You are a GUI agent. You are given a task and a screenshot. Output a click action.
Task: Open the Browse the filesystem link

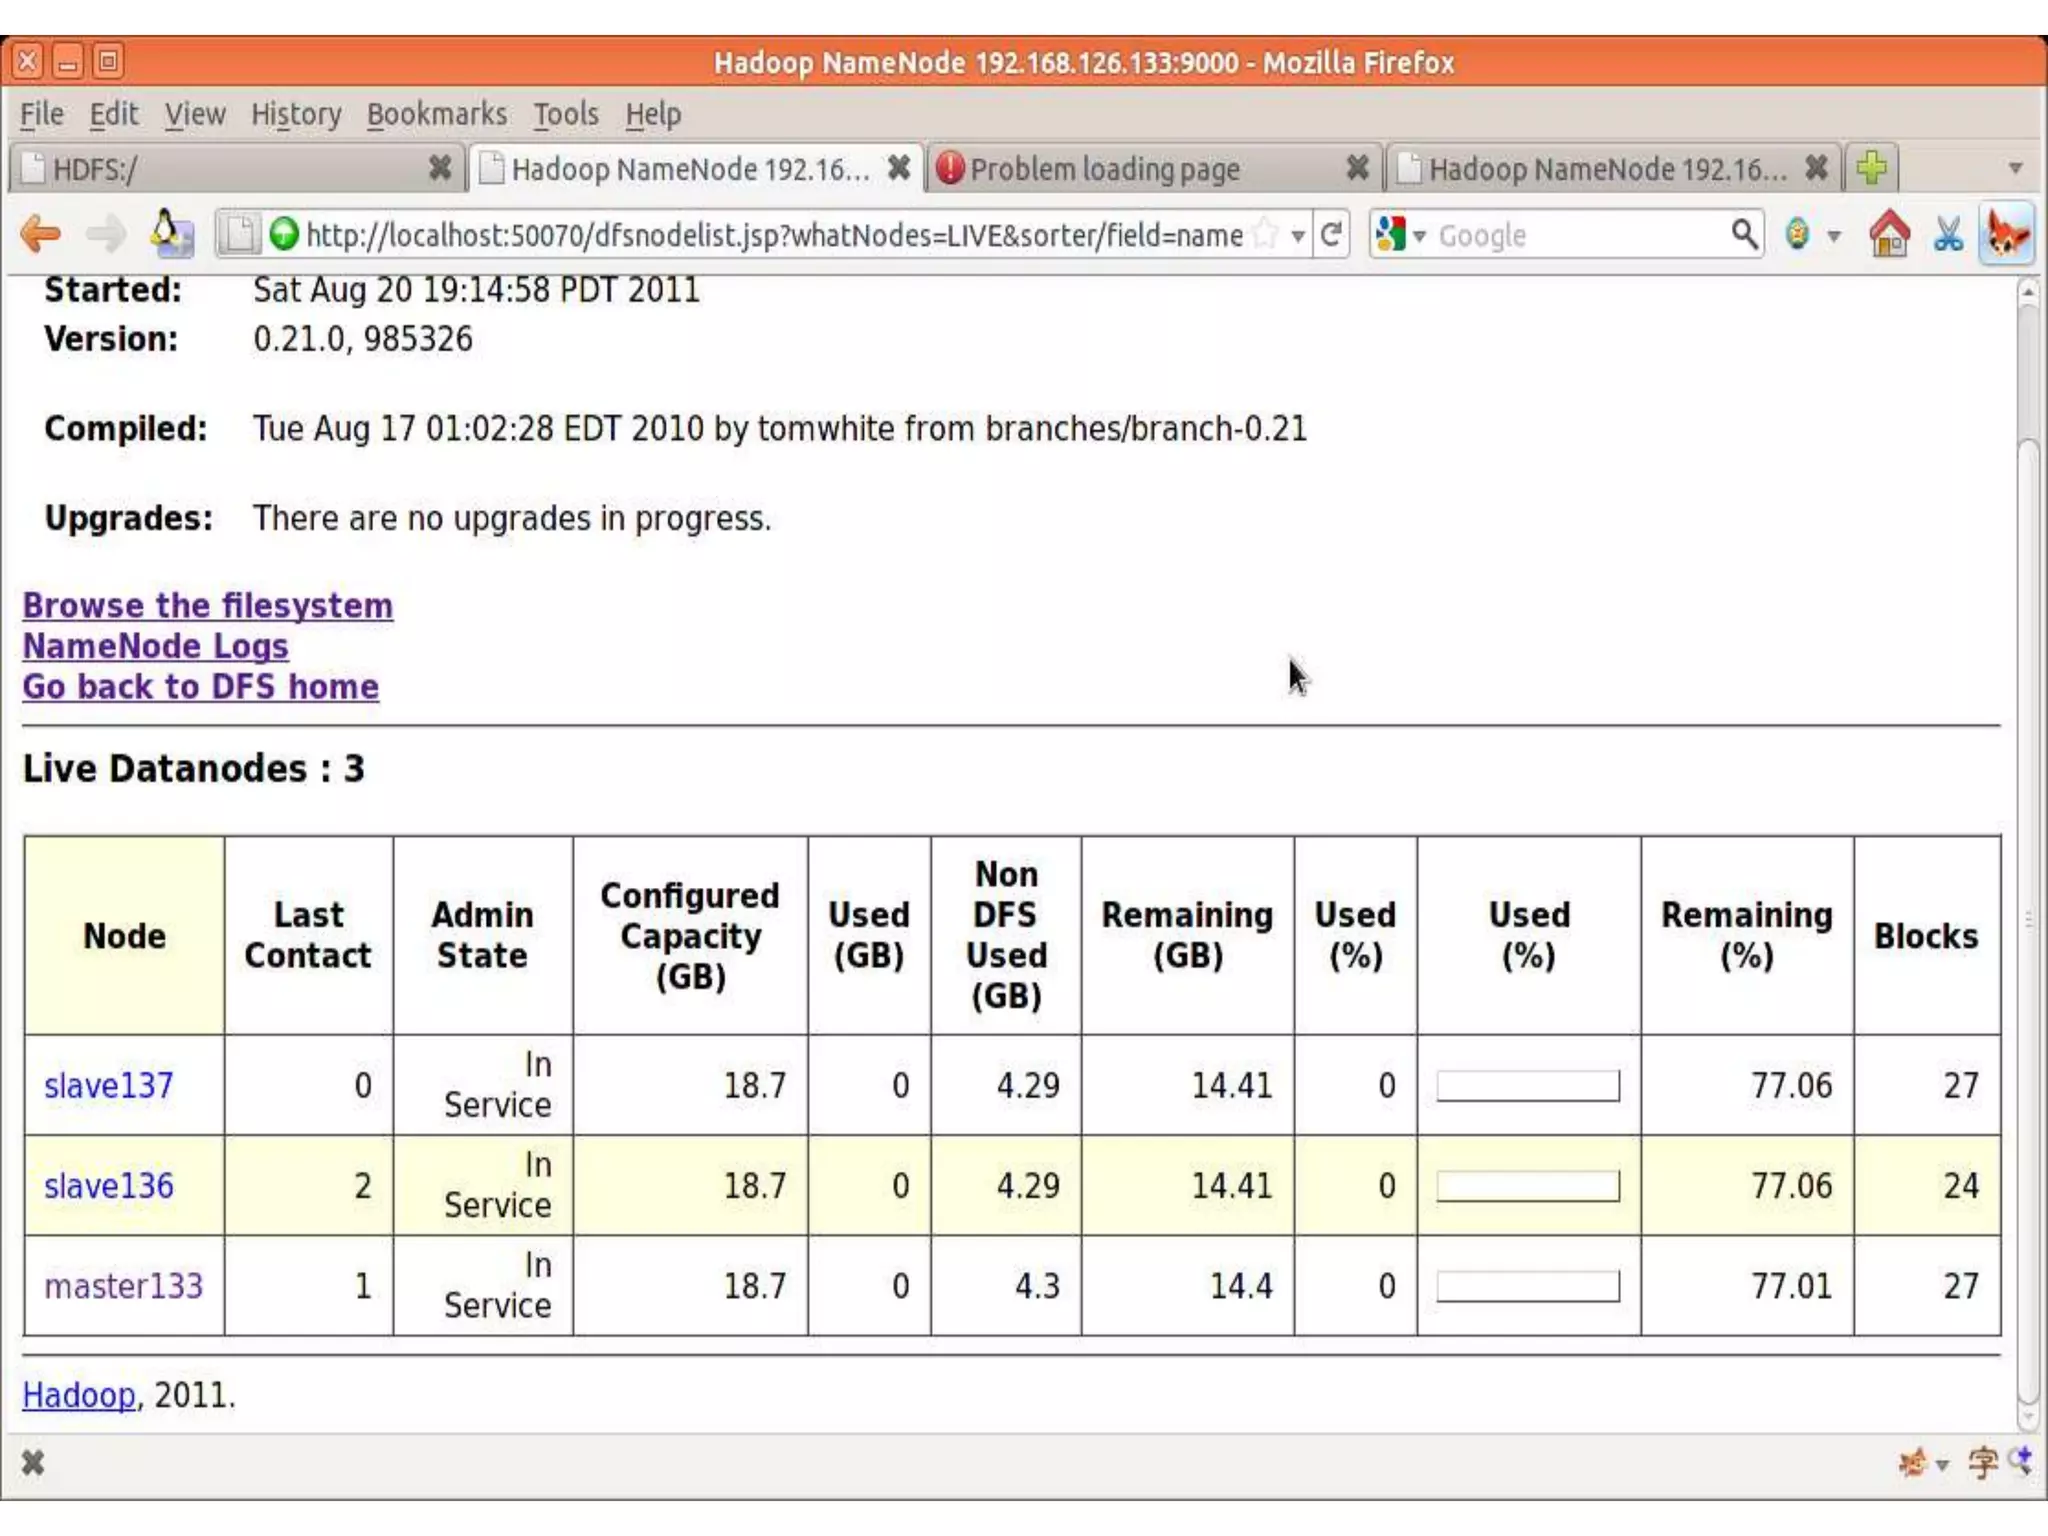pos(208,606)
